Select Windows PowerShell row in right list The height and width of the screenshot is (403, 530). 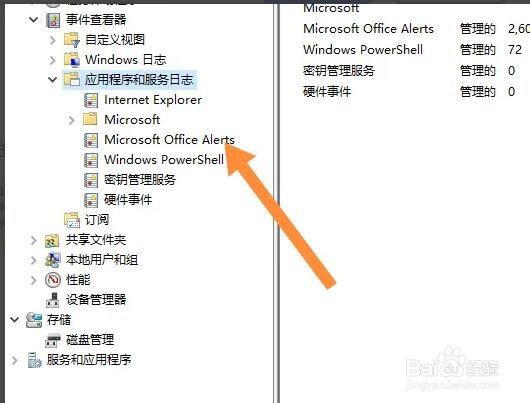(x=416, y=50)
